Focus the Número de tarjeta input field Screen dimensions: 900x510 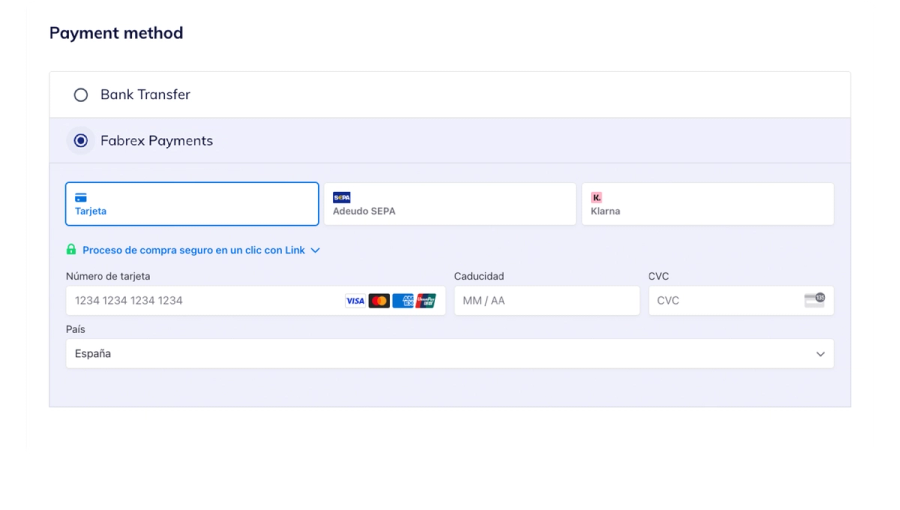[x=255, y=301]
